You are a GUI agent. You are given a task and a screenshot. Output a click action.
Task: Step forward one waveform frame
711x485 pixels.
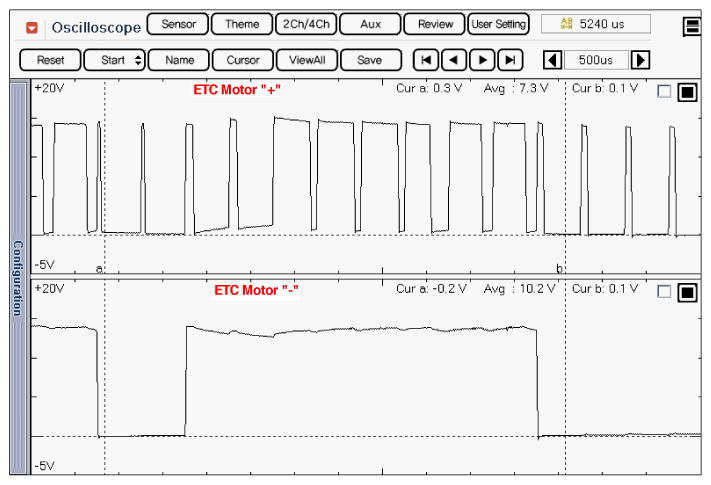click(481, 60)
